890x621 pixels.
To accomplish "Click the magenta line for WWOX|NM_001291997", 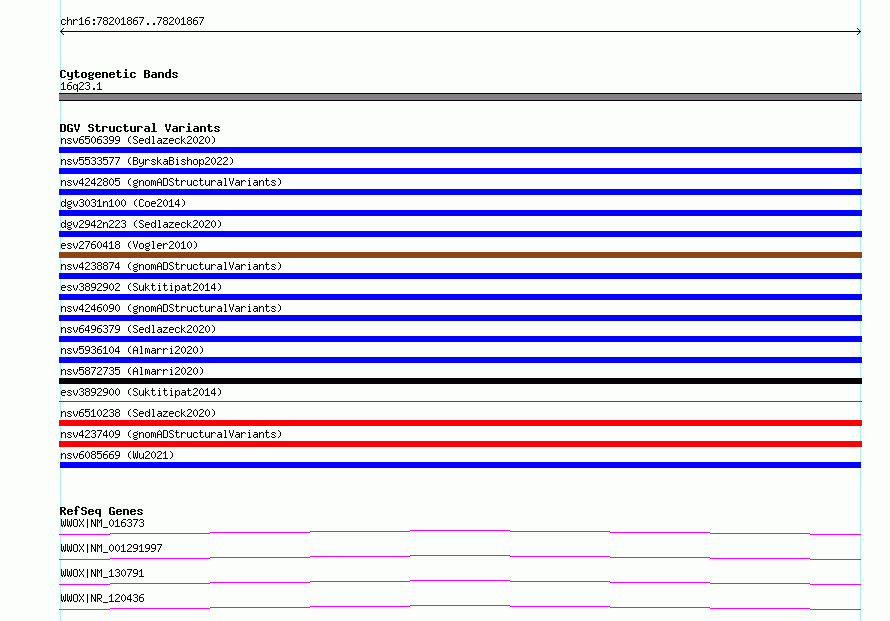I will pos(460,557).
